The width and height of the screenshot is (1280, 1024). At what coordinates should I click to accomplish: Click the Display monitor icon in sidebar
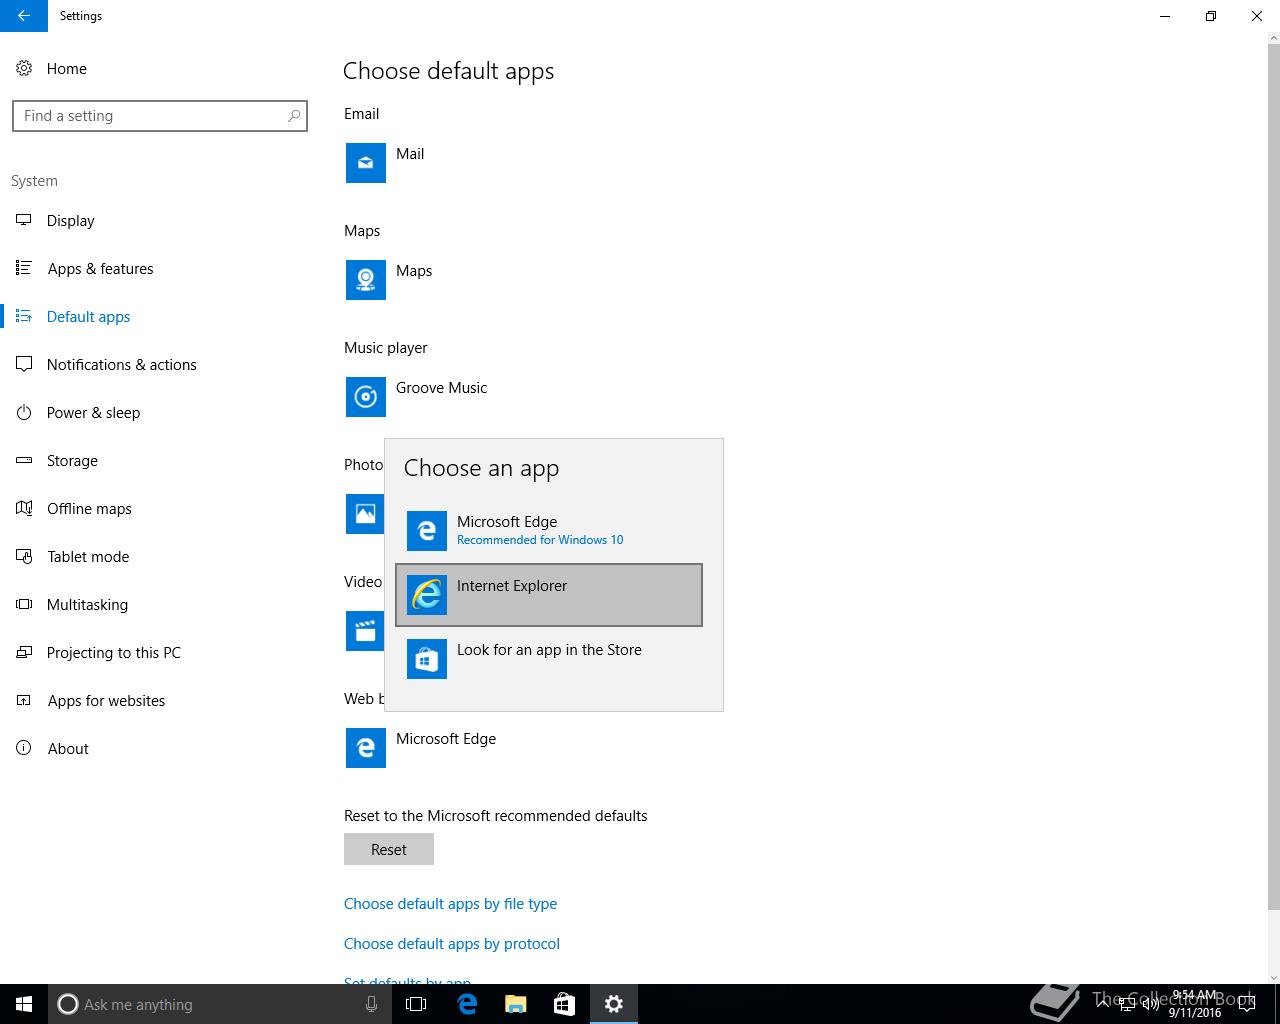pyautogui.click(x=24, y=221)
